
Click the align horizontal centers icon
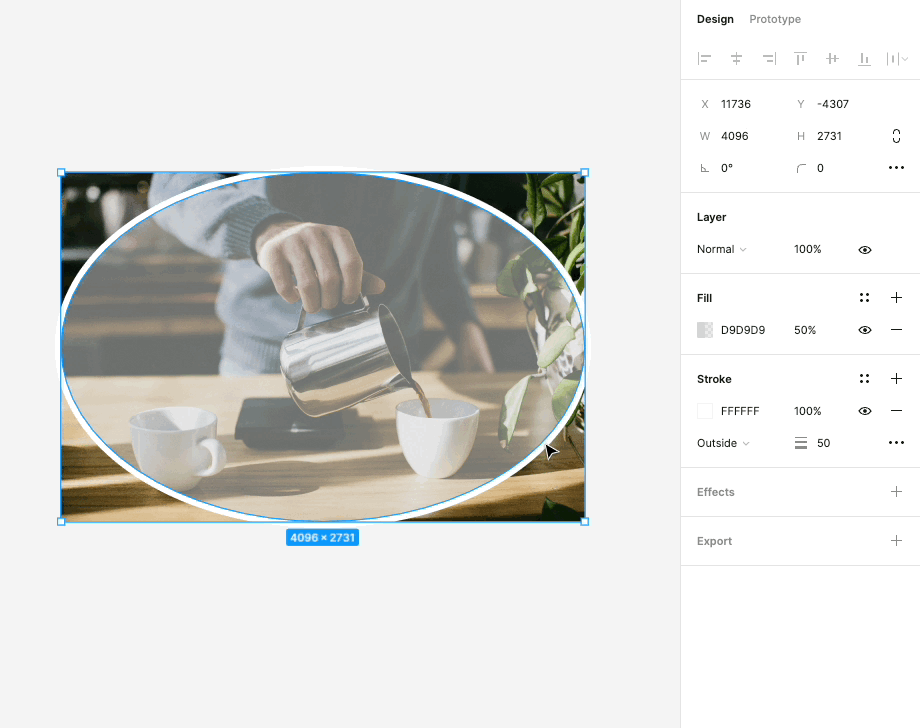736,59
